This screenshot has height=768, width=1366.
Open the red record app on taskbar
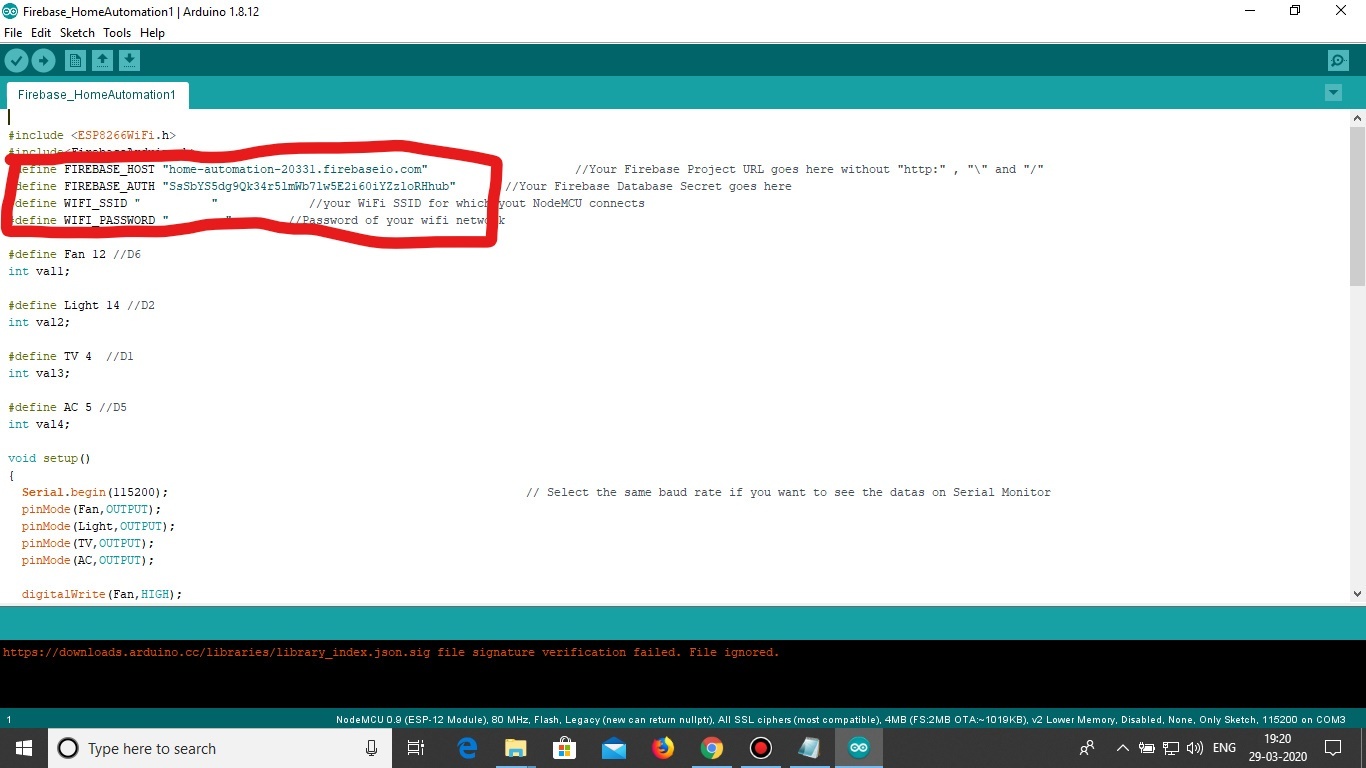pos(761,748)
